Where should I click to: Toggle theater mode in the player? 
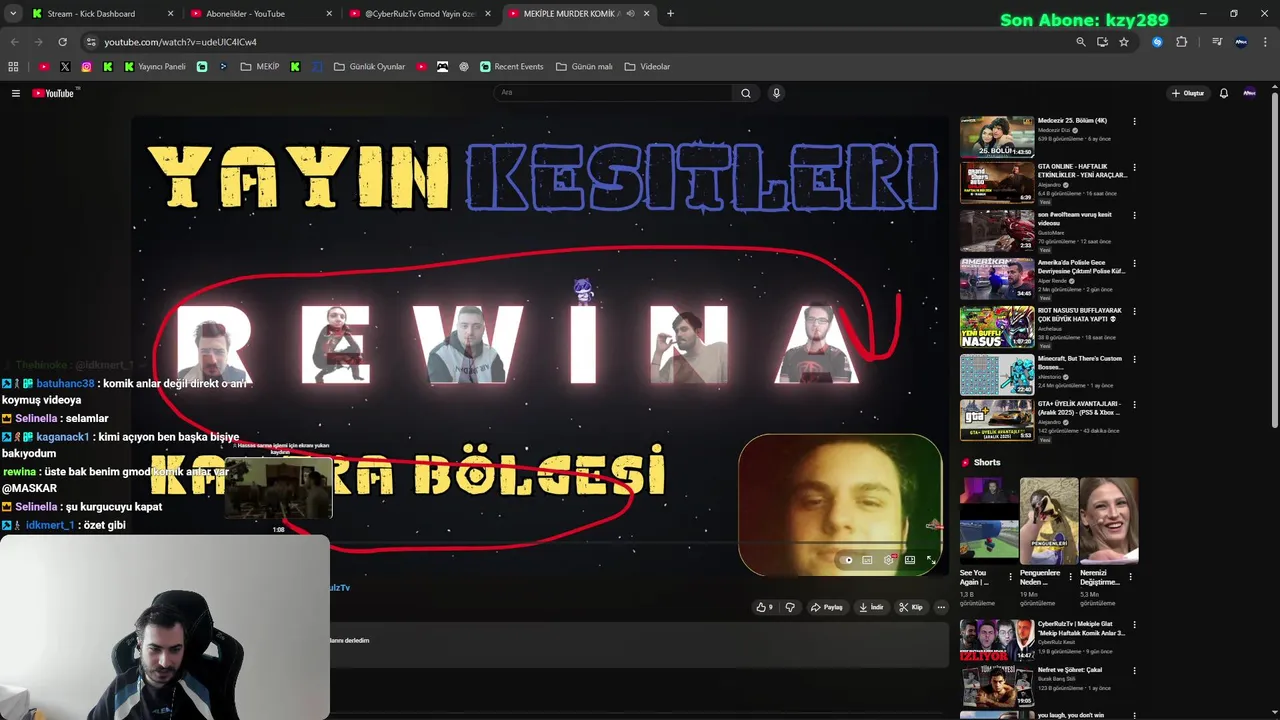coord(910,560)
